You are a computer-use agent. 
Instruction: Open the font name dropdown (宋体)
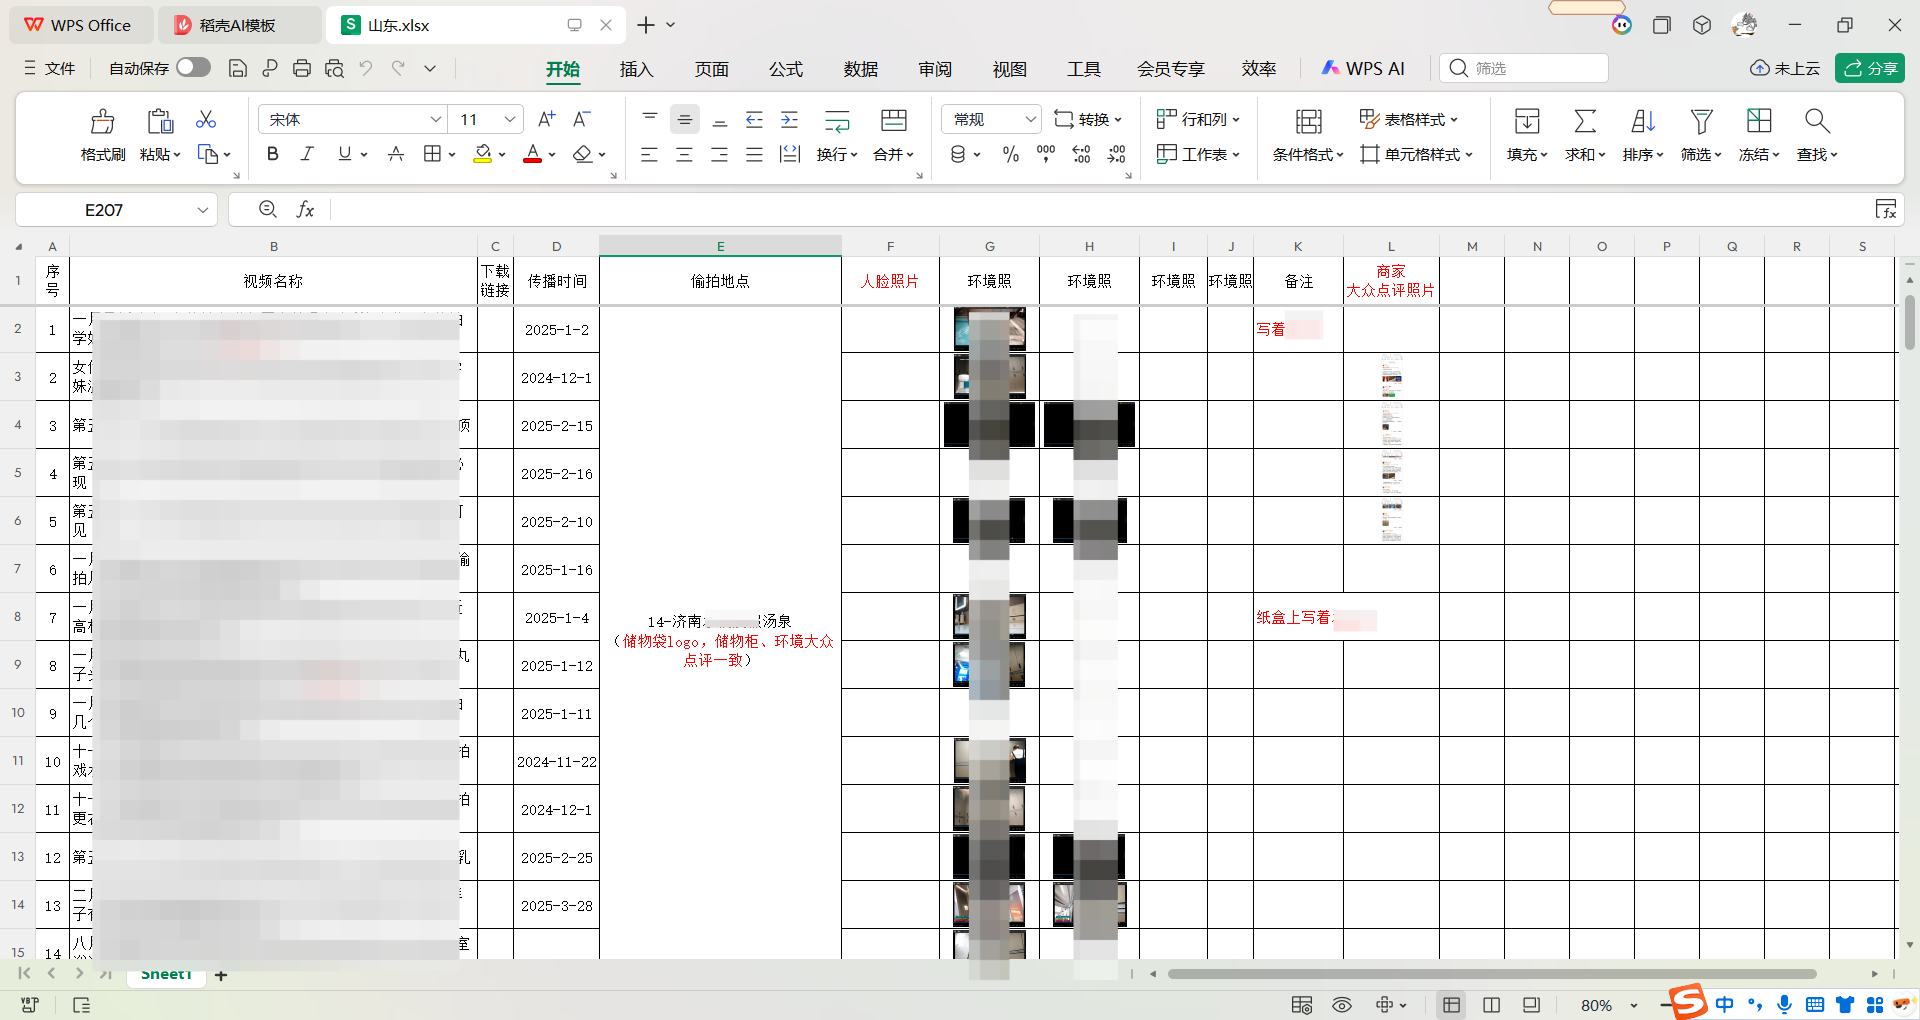pyautogui.click(x=435, y=119)
